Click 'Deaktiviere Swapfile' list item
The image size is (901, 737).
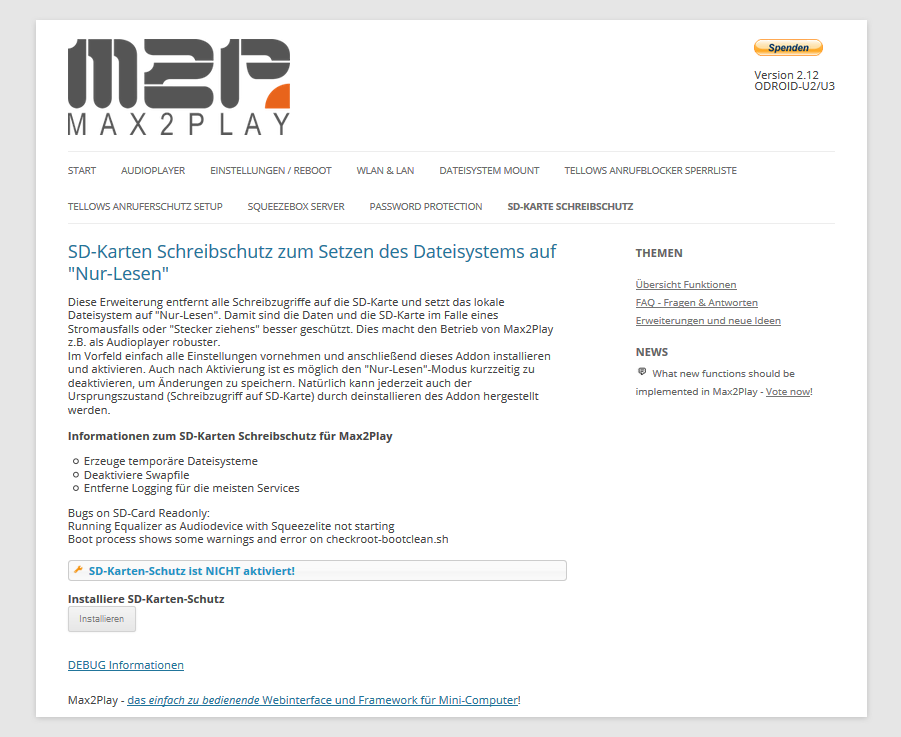click(136, 474)
